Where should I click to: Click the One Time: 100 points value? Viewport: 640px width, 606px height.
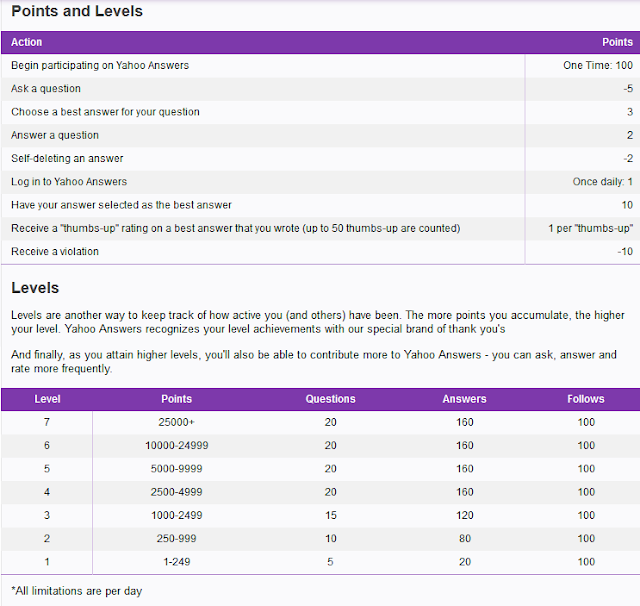tap(598, 65)
